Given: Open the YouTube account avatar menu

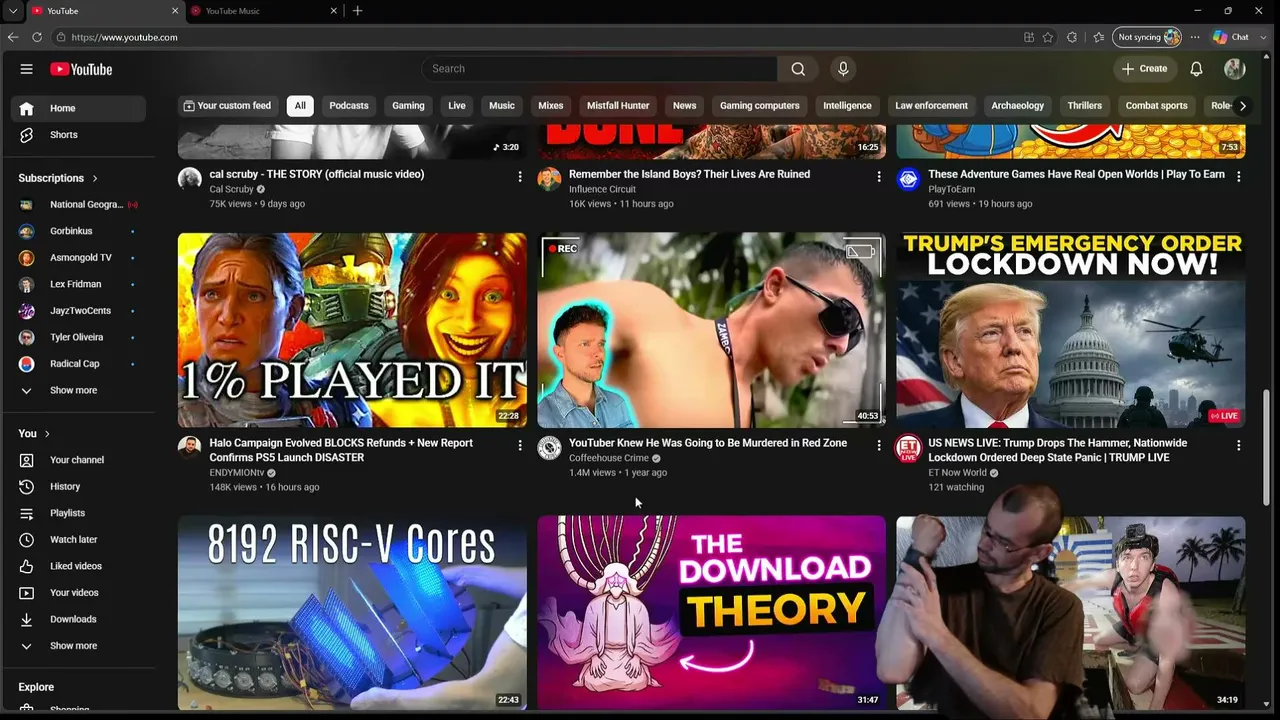Looking at the screenshot, I should pos(1234,69).
